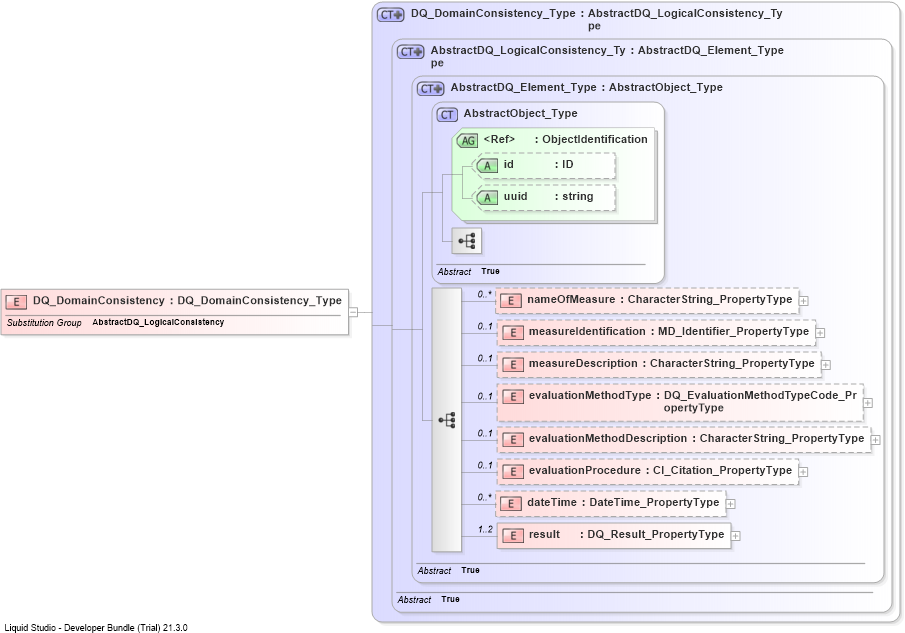Expand the measureIdentification element

820,333
